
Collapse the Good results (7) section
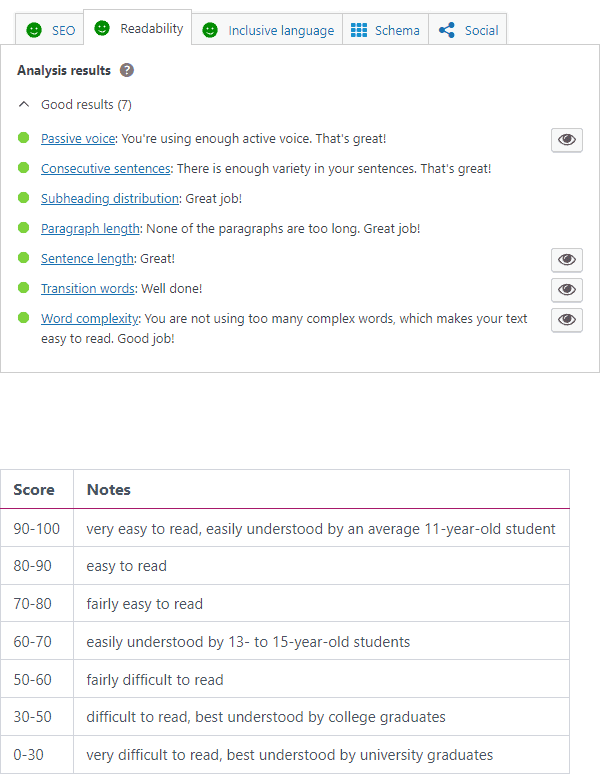[75, 105]
